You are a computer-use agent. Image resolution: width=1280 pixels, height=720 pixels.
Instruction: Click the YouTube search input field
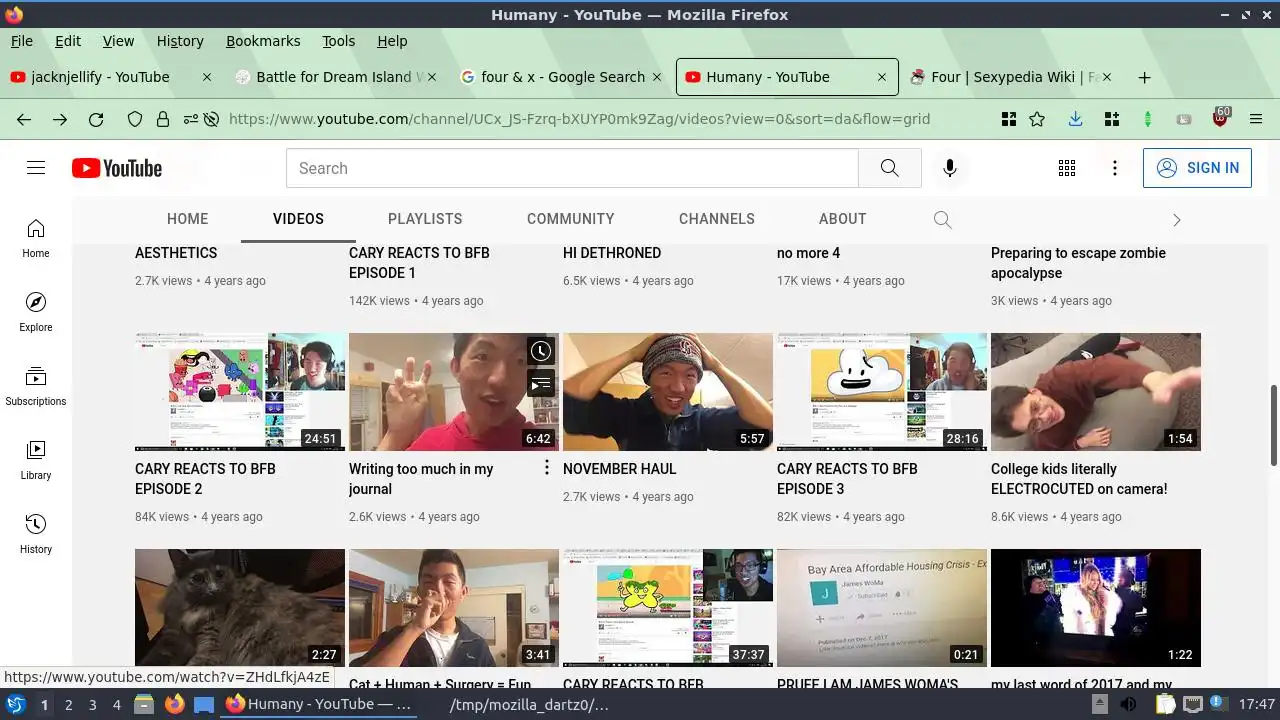point(572,168)
